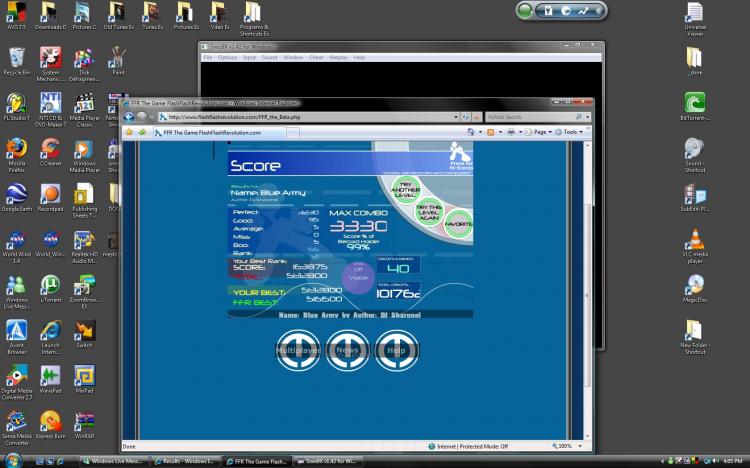Open the News round button
The height and width of the screenshot is (468, 750).
coord(347,350)
